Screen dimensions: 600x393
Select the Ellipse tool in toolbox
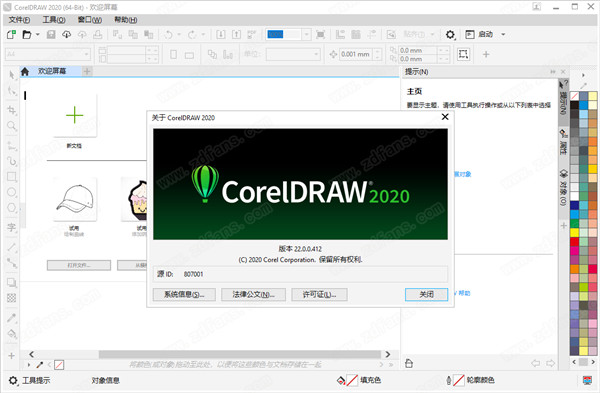pyautogui.click(x=11, y=192)
